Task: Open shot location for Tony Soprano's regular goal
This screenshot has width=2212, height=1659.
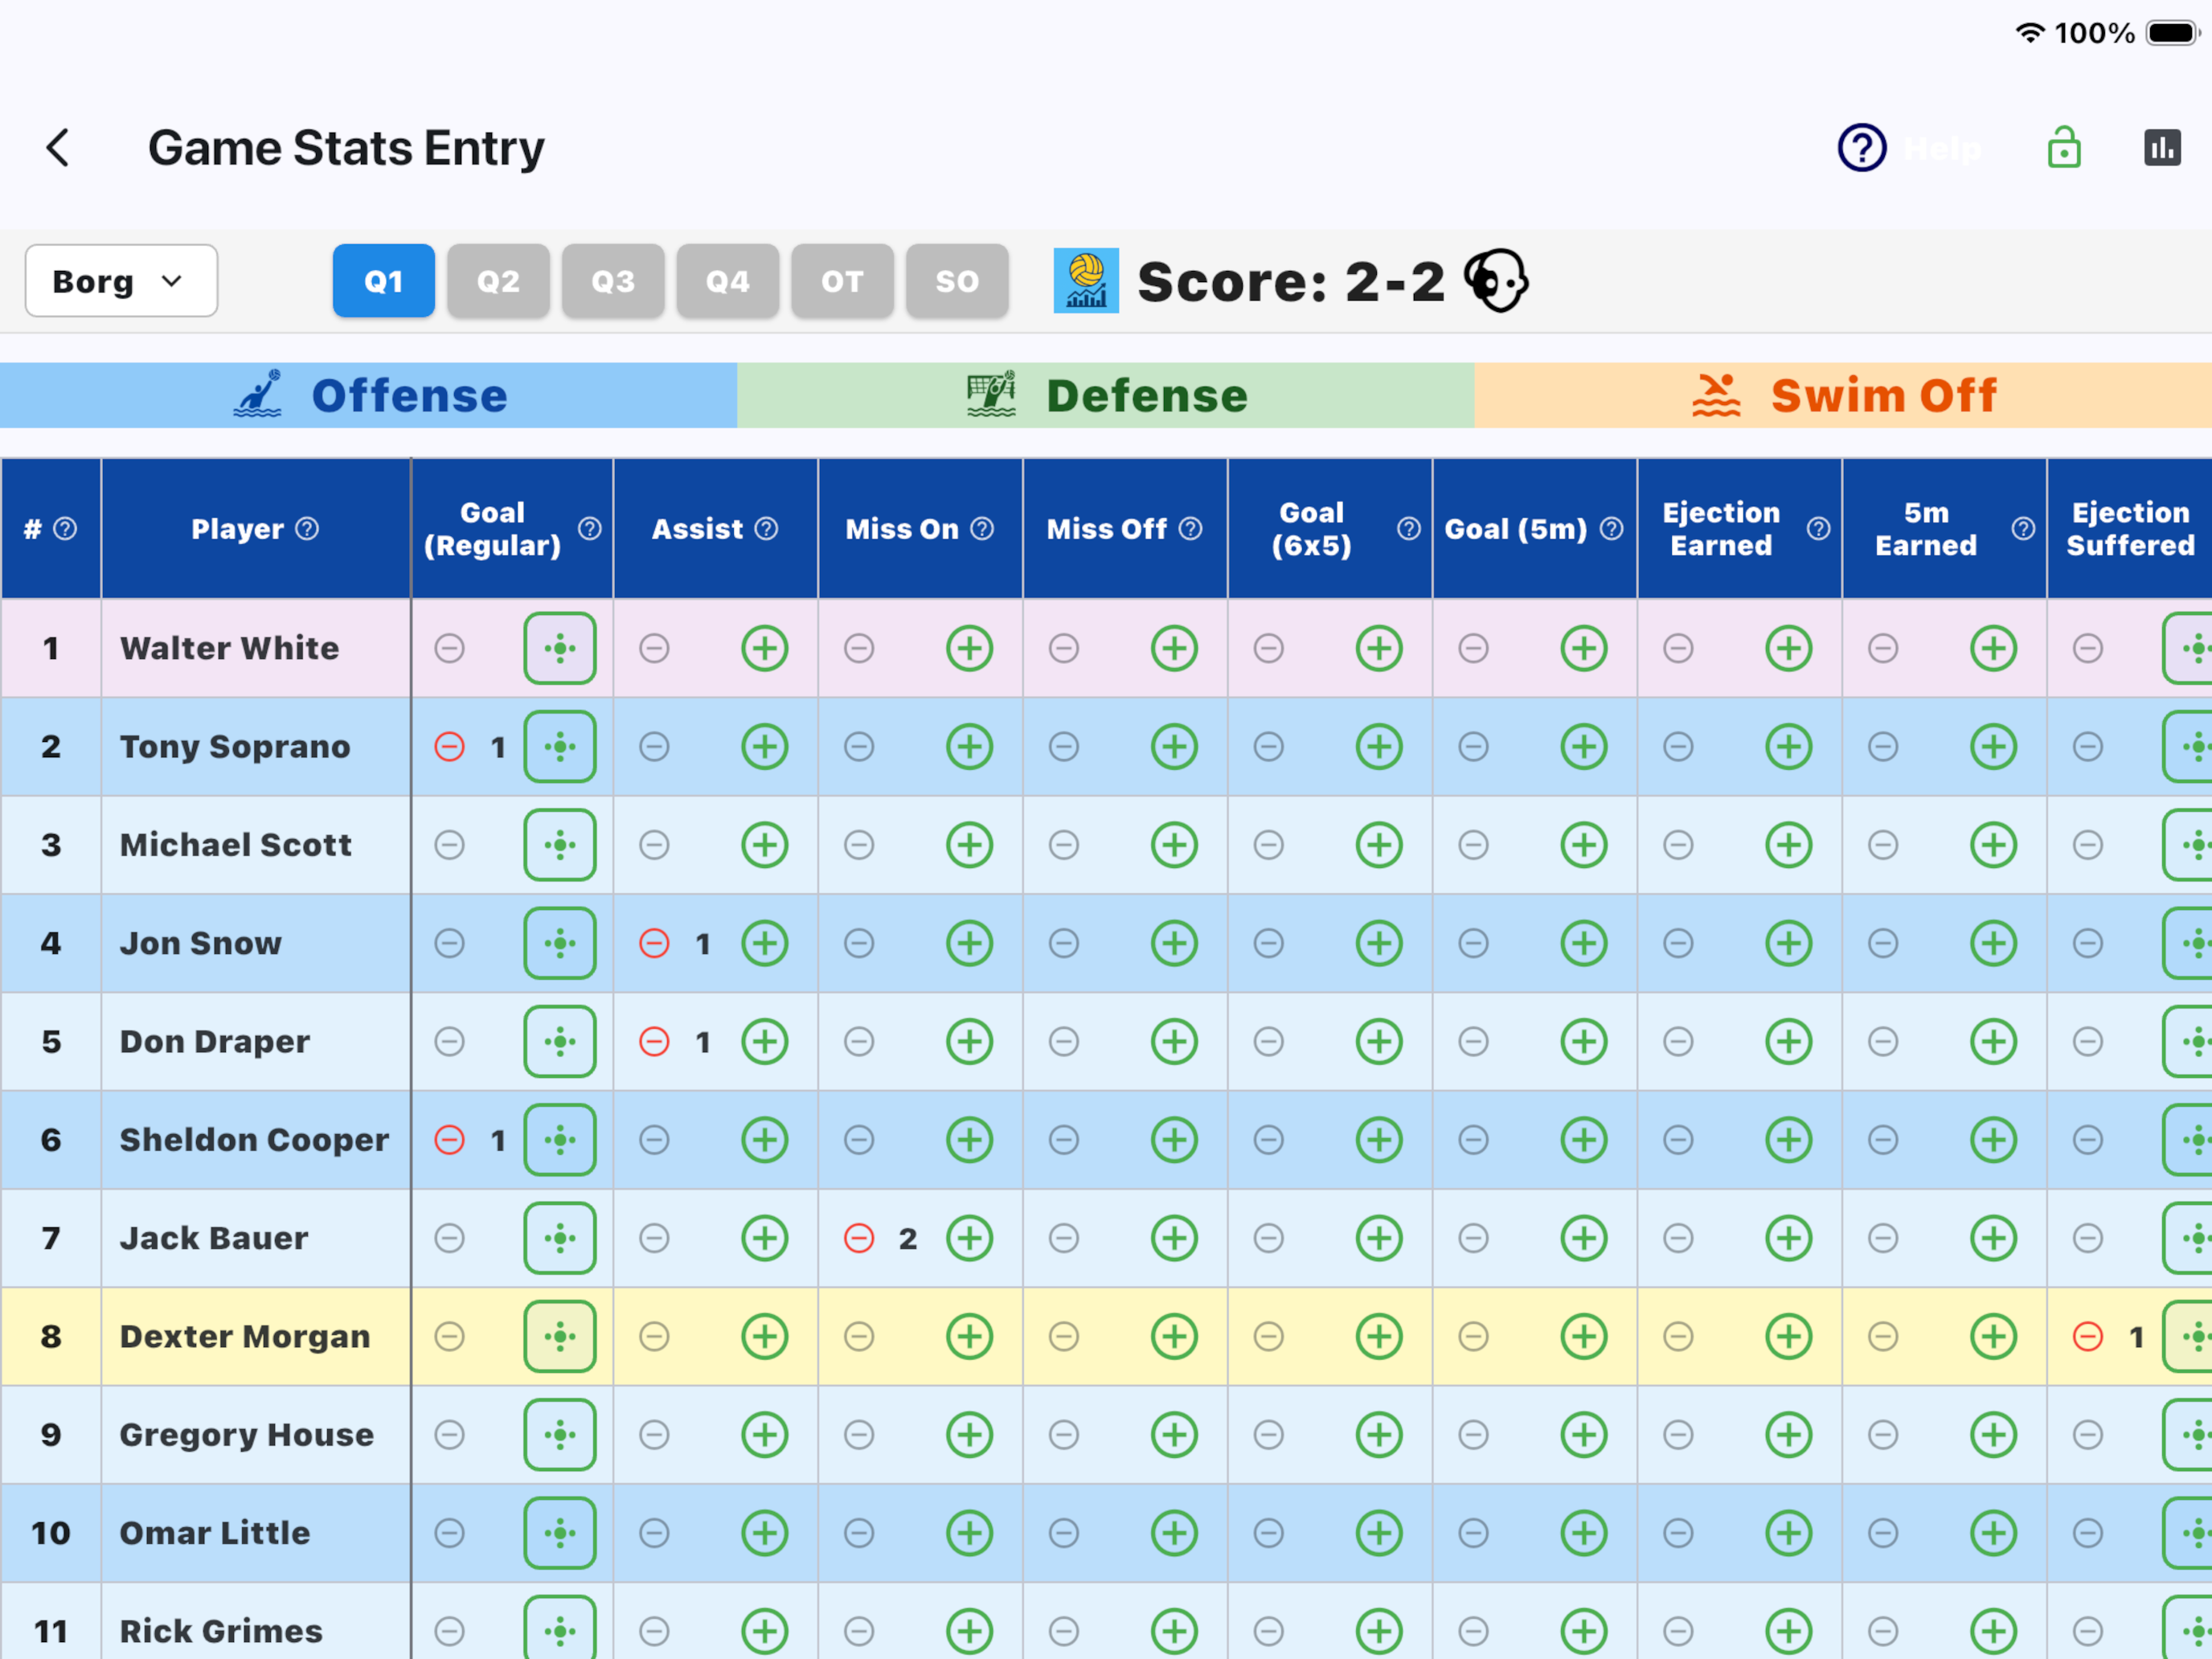Action: pyautogui.click(x=560, y=747)
